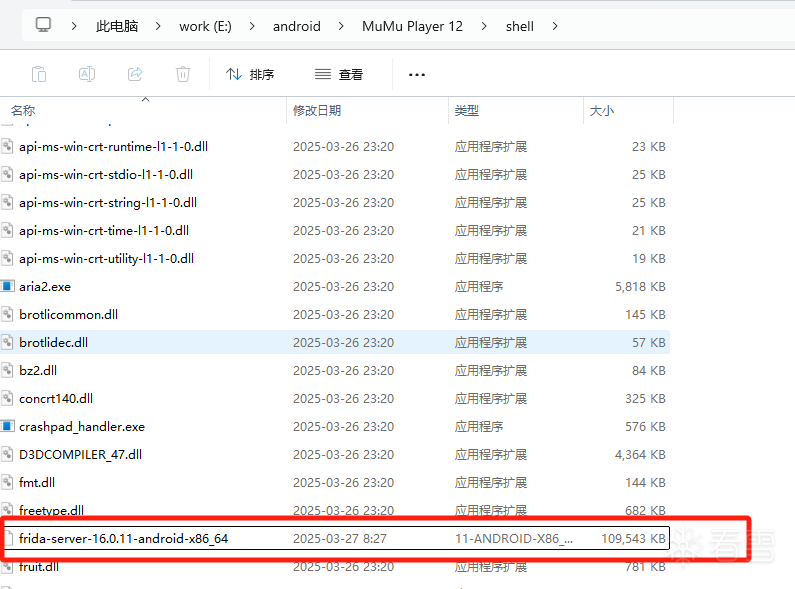Click the 11-ANDROID-X86_... type cell
Screen dimensions: 795x589
pyautogui.click(x=514, y=538)
